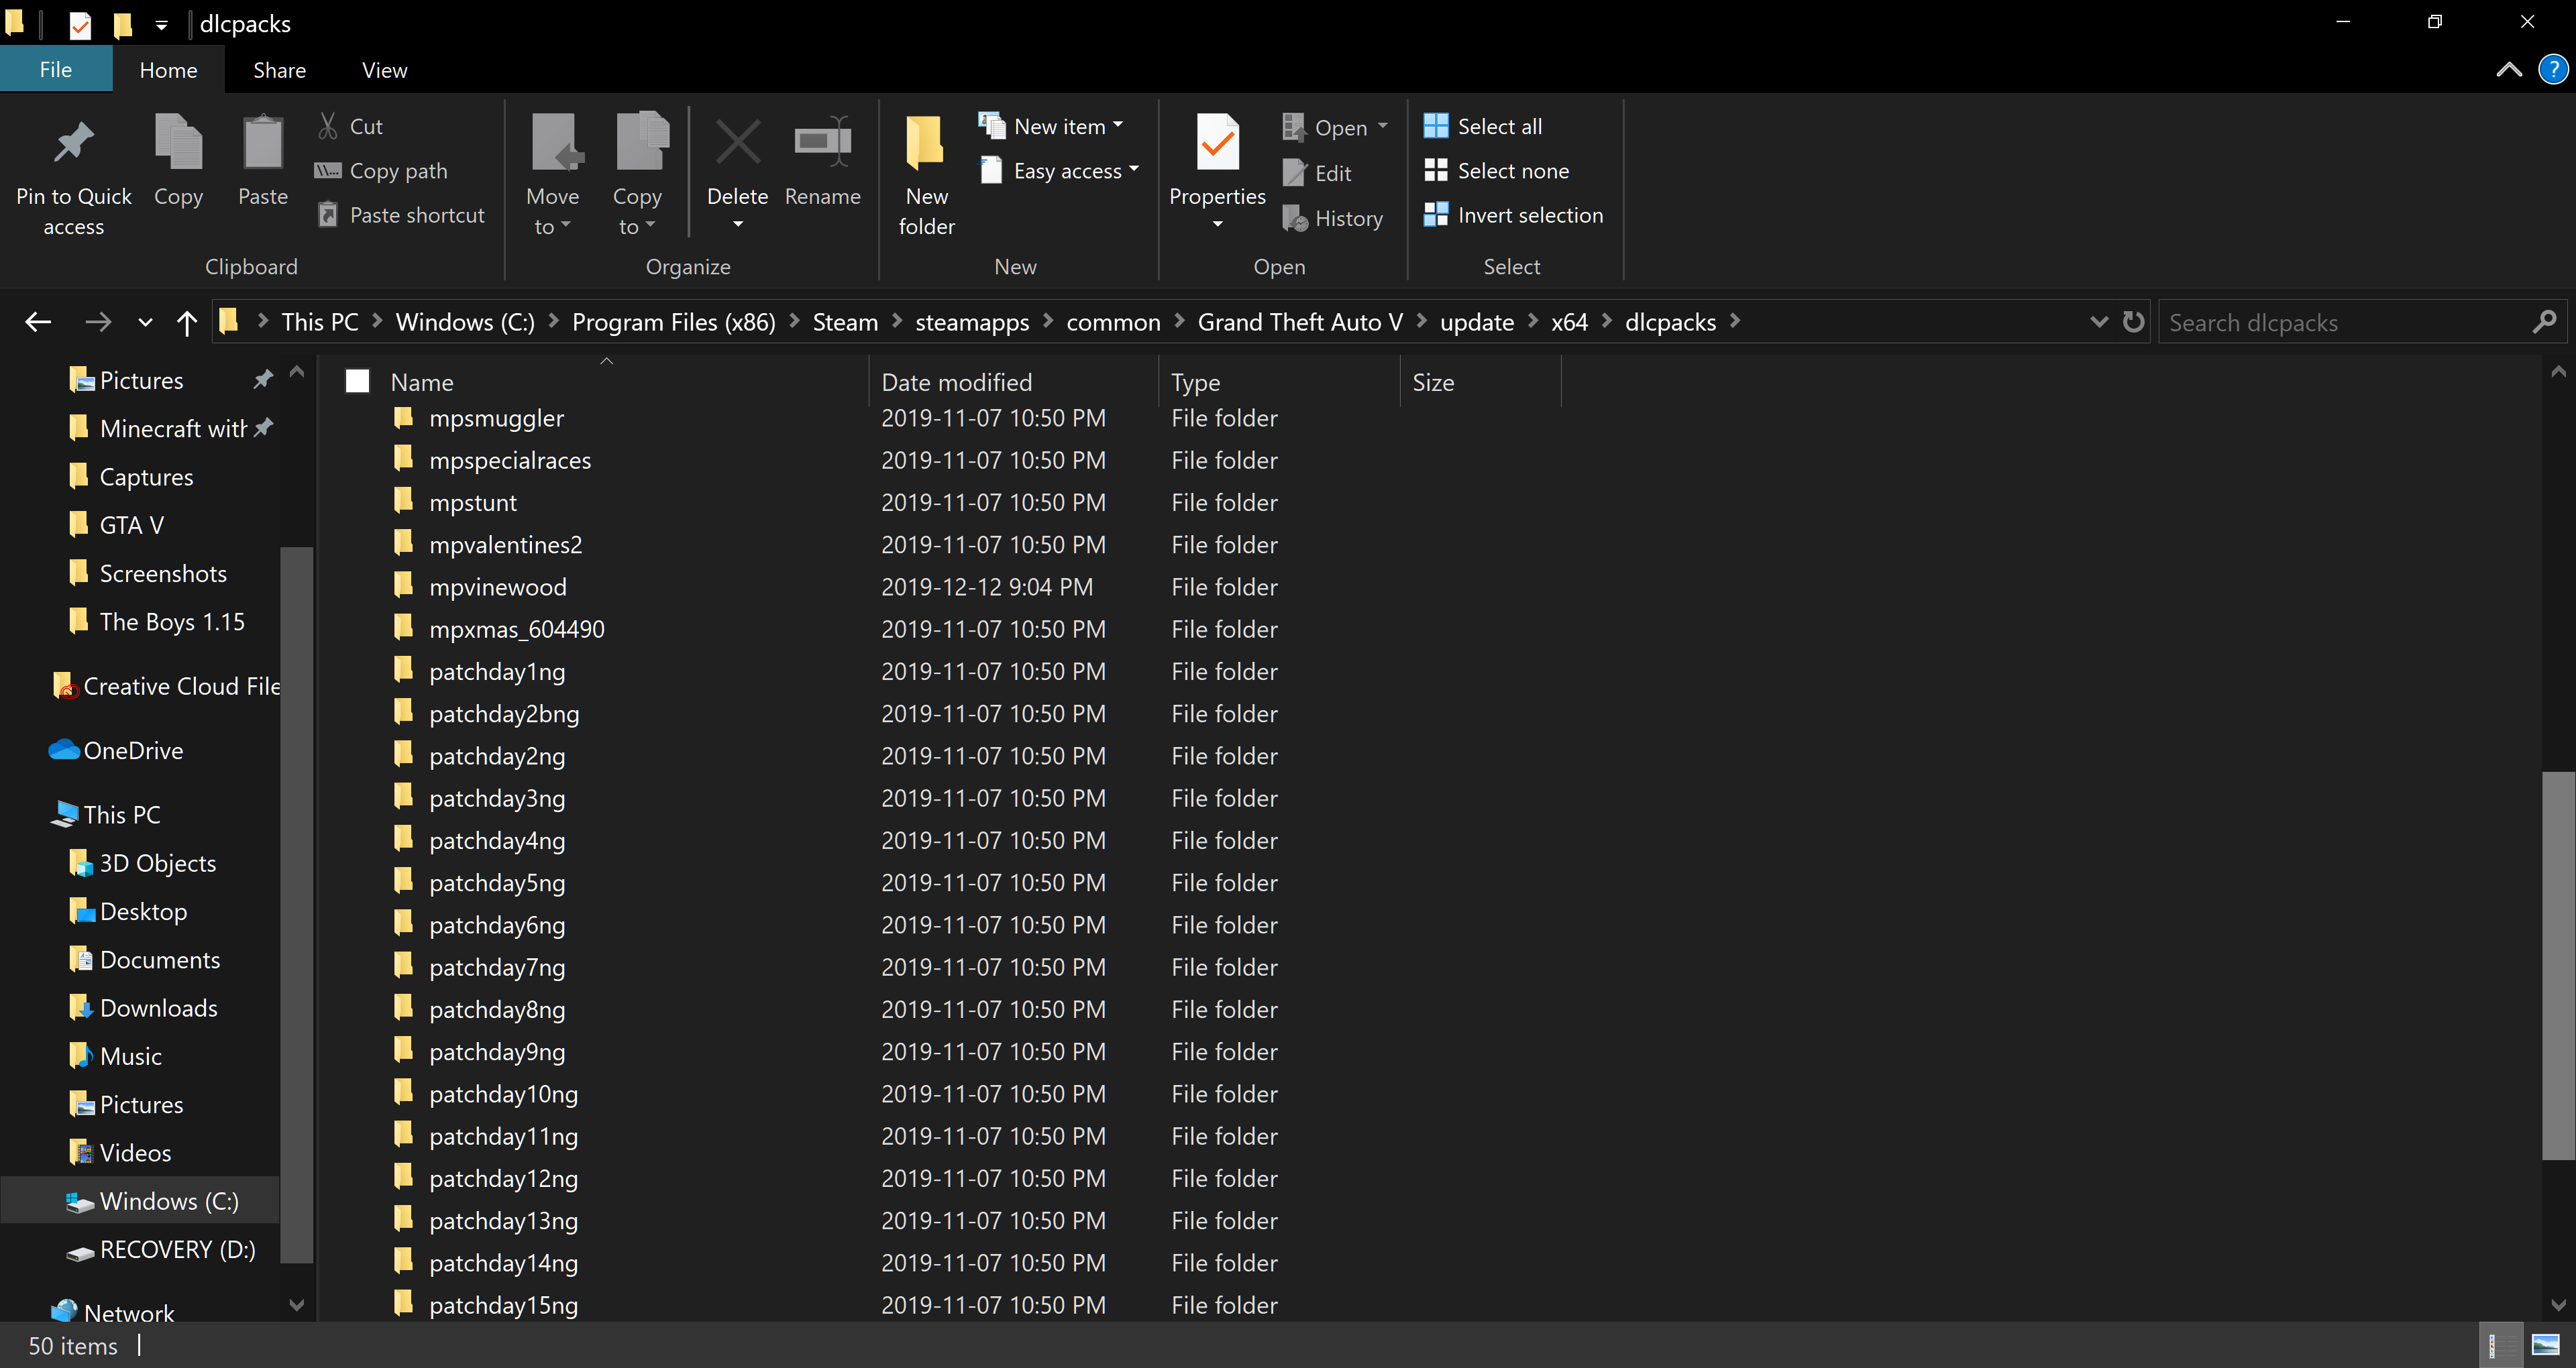Switch to the View tab

[384, 70]
